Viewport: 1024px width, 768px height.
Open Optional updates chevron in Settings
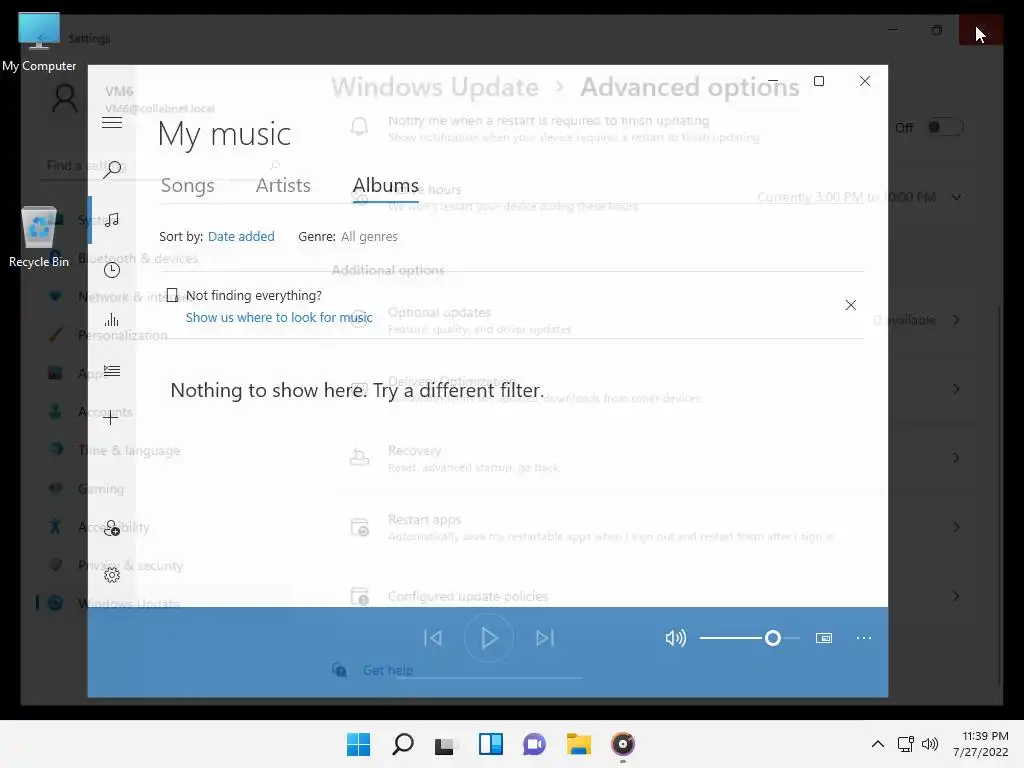point(956,320)
